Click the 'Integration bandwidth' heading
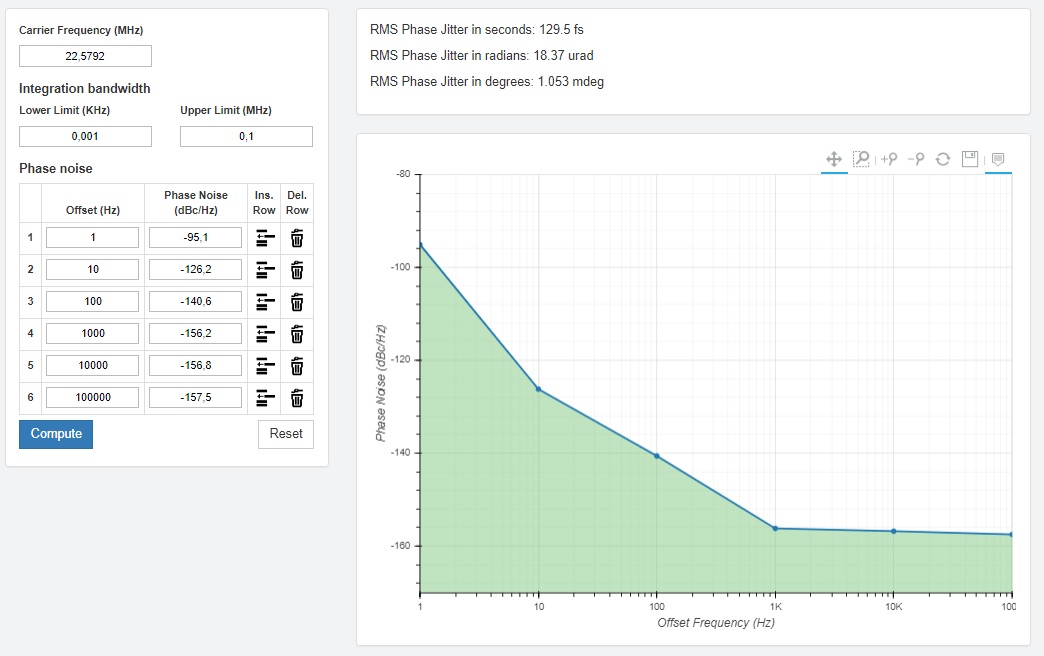Viewport: 1044px width, 656px height. tap(85, 89)
